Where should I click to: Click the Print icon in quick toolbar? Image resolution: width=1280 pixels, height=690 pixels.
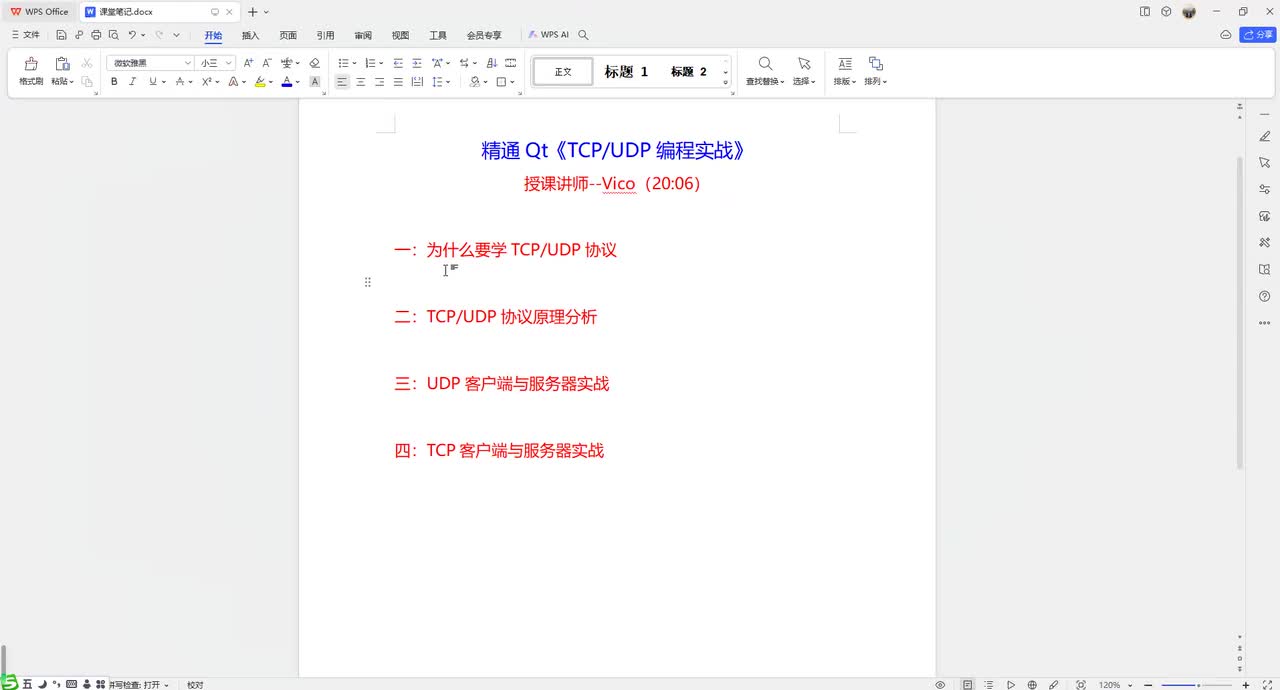(96, 35)
